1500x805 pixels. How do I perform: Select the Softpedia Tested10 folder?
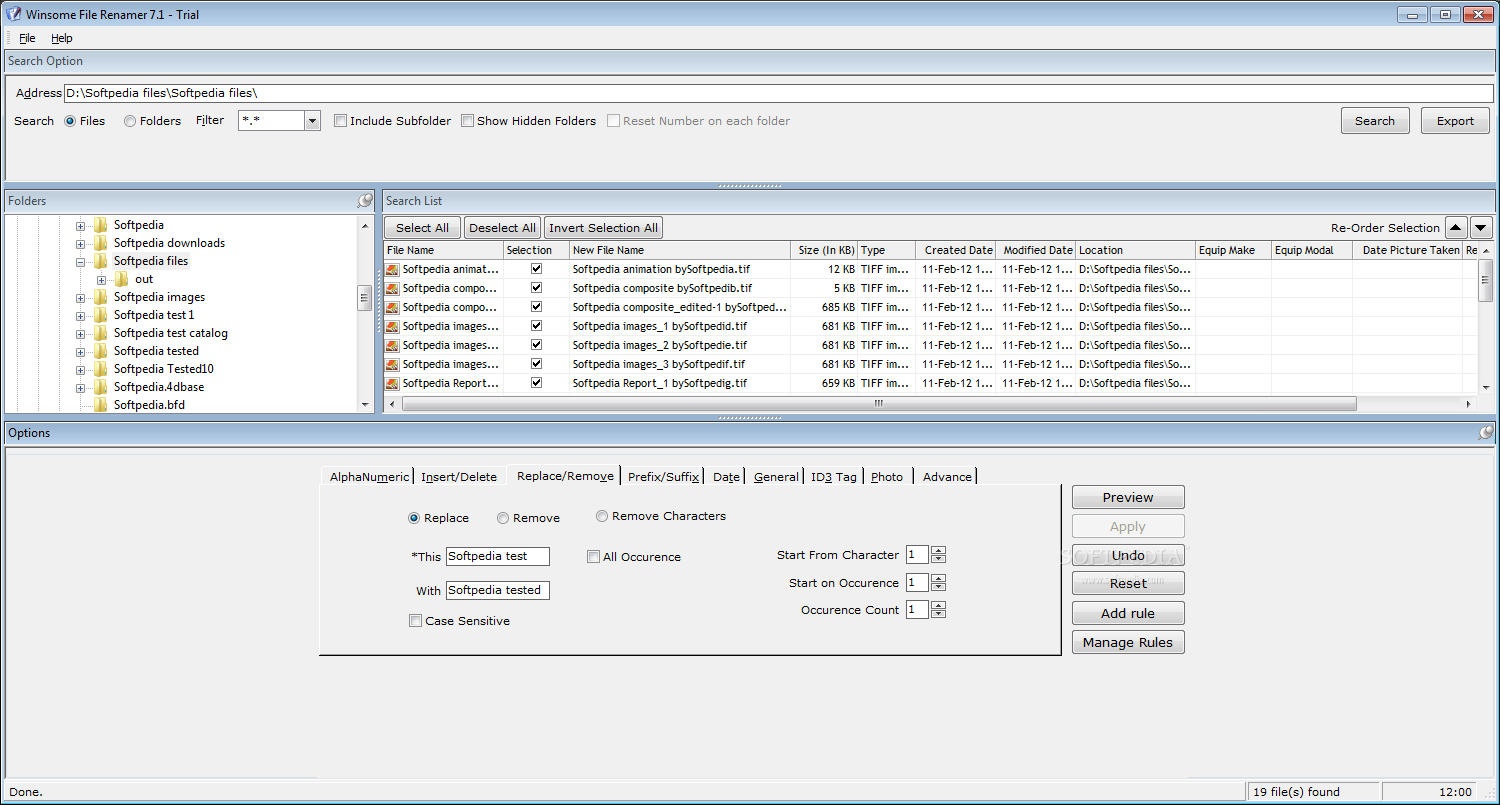[163, 369]
